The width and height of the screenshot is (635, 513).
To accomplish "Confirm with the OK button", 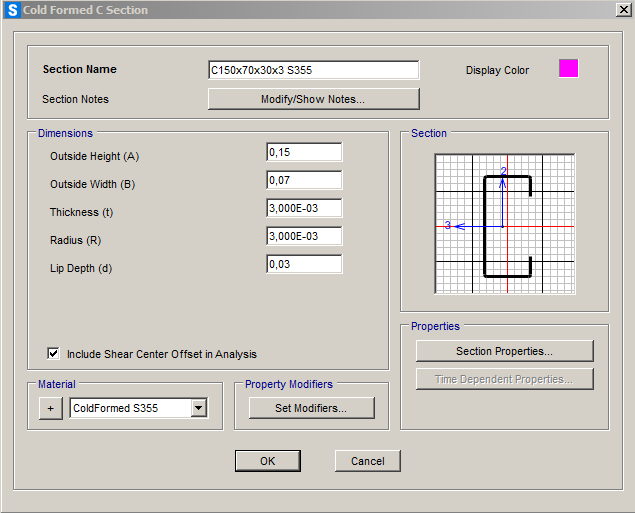I will [267, 461].
